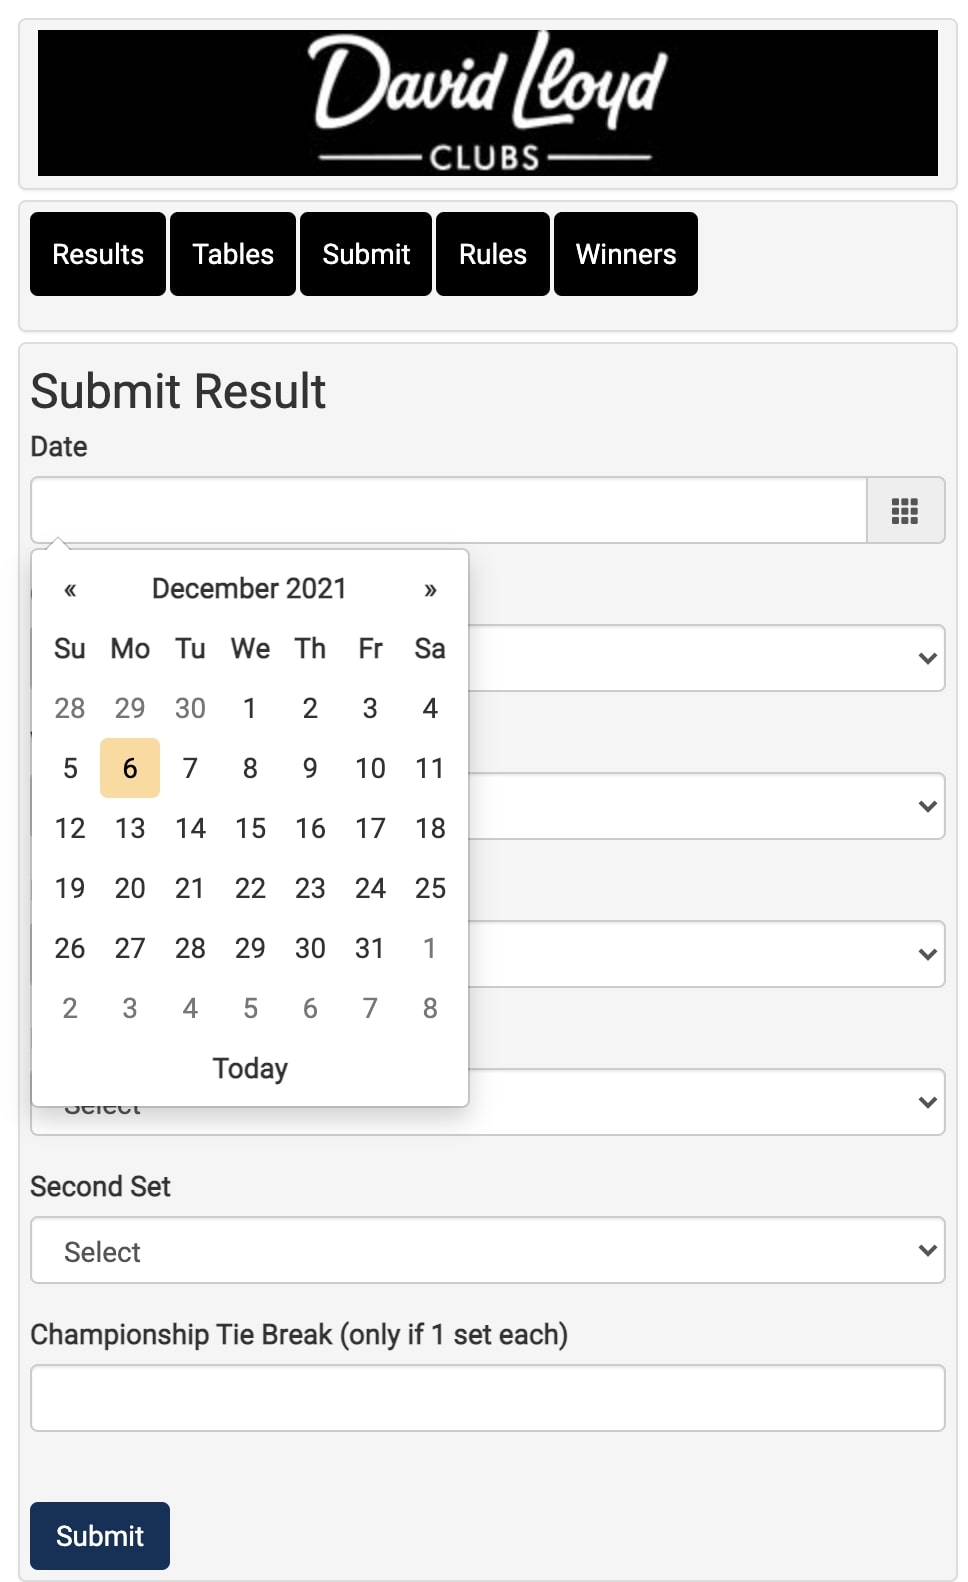
Task: Open the first dropdown beside the calendar
Action: 706,658
